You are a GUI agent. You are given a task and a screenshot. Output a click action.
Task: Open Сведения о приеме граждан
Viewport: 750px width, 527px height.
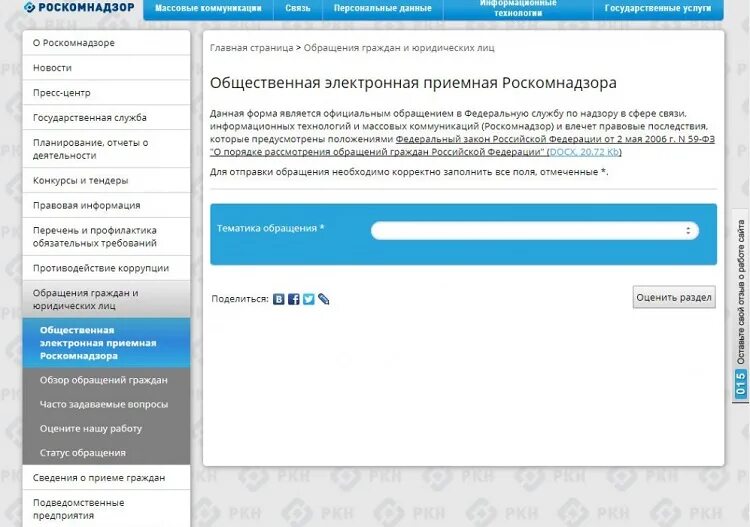106,478
